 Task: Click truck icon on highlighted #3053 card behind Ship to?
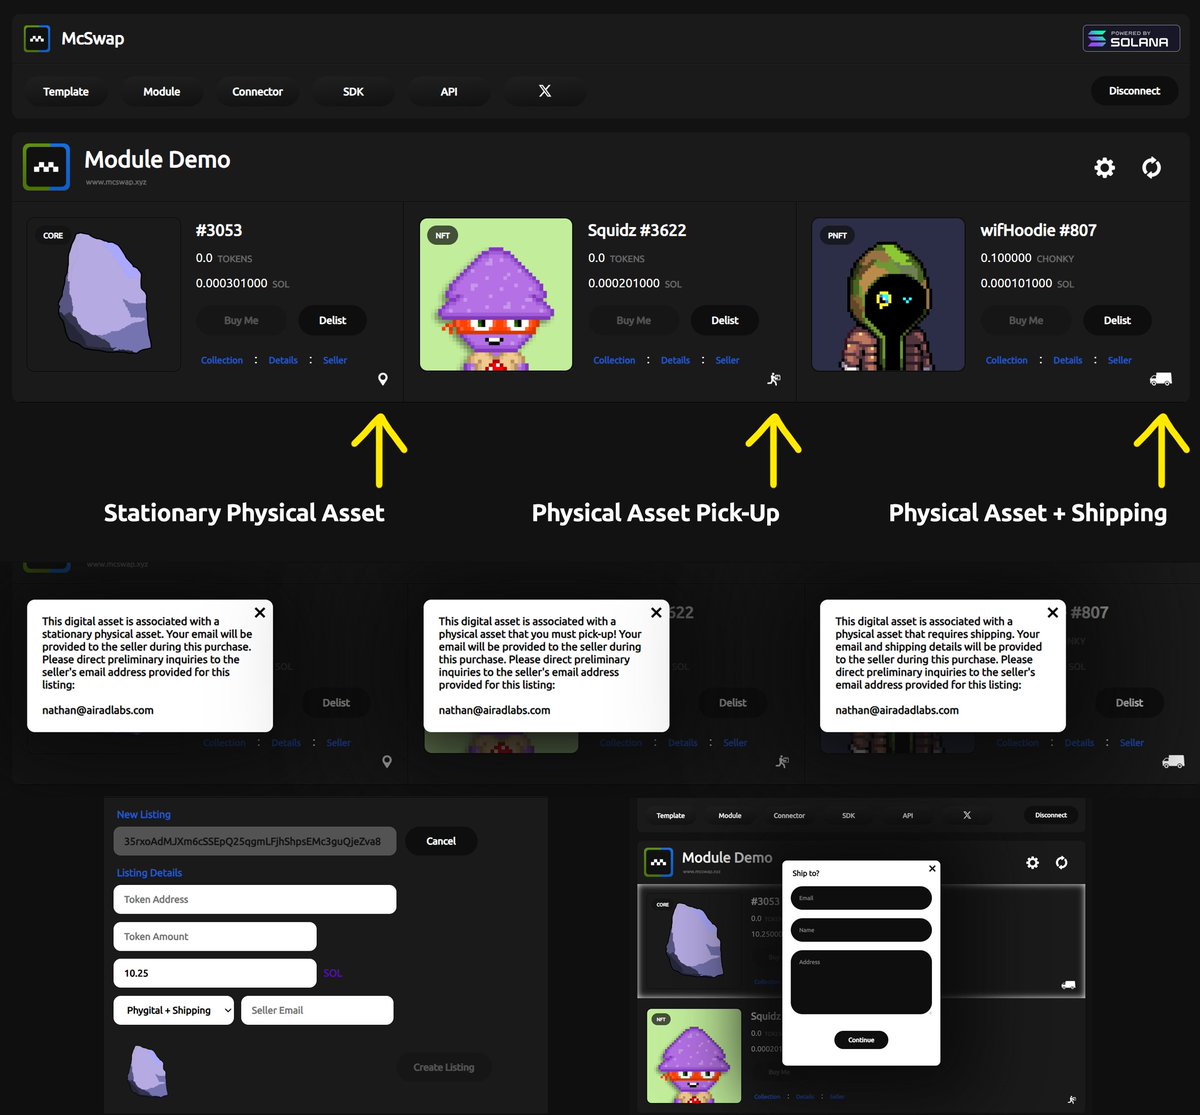click(x=1068, y=985)
